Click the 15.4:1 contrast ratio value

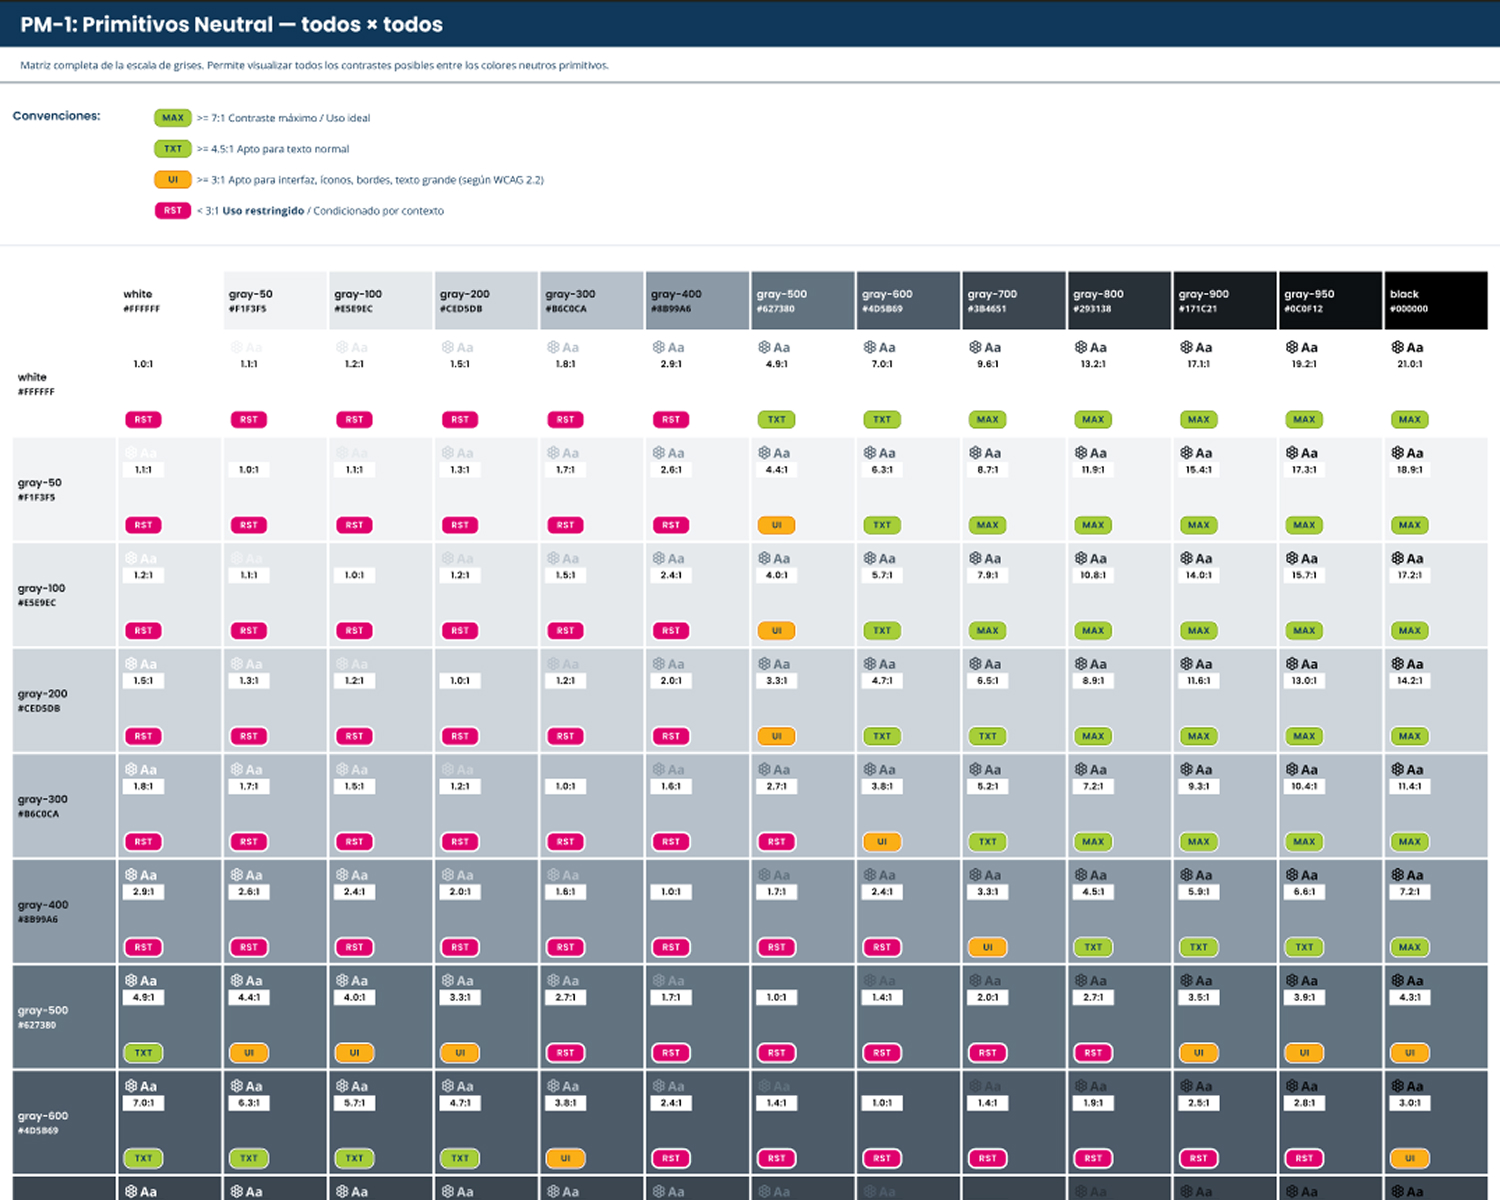(x=1199, y=469)
